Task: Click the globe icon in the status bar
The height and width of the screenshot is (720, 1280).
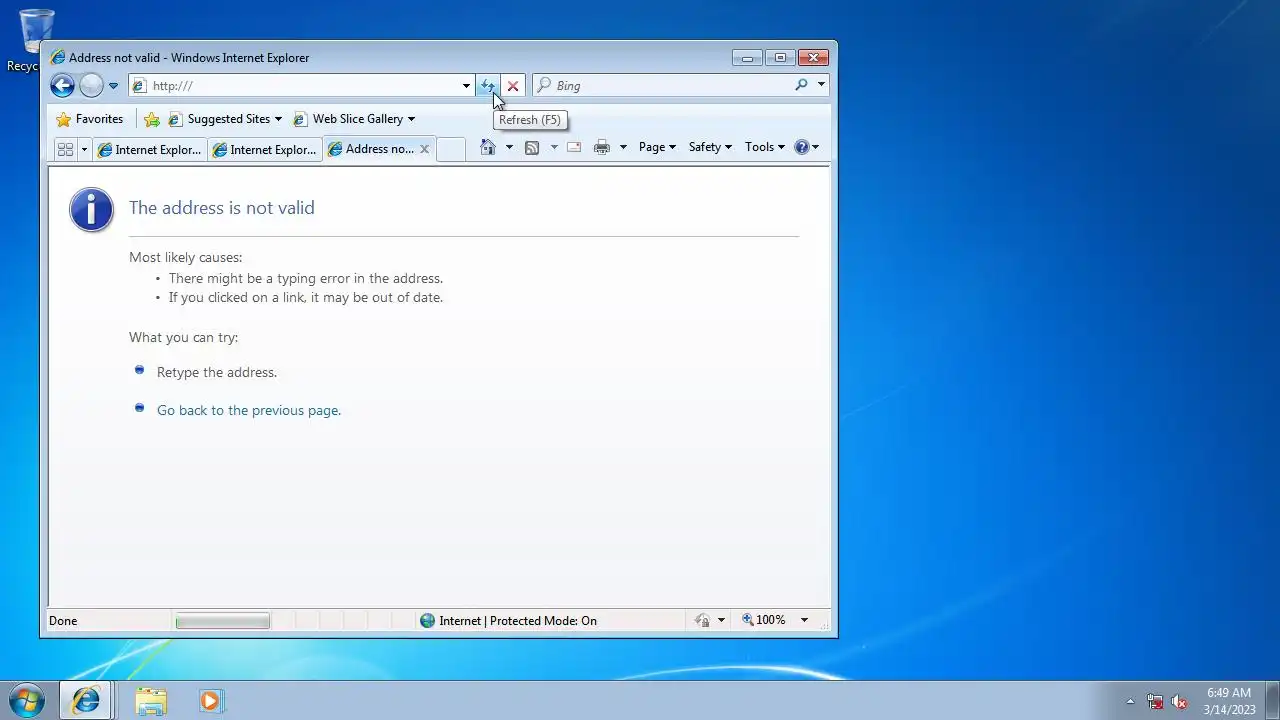Action: tap(428, 621)
